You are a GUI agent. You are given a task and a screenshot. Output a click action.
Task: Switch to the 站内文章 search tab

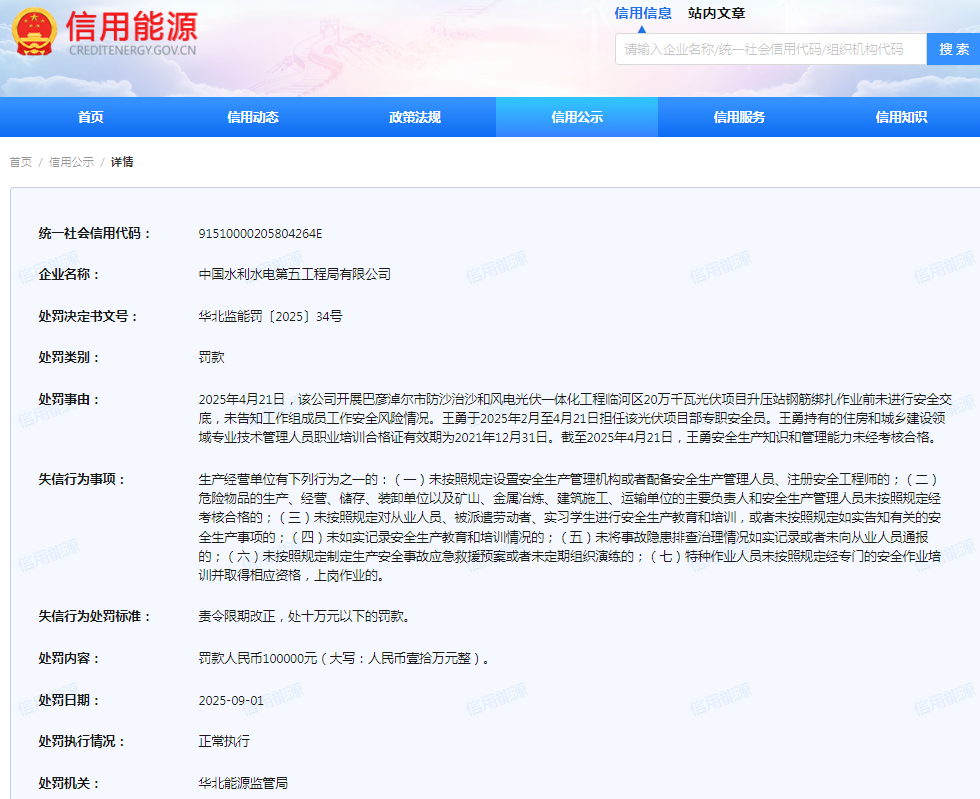[716, 13]
